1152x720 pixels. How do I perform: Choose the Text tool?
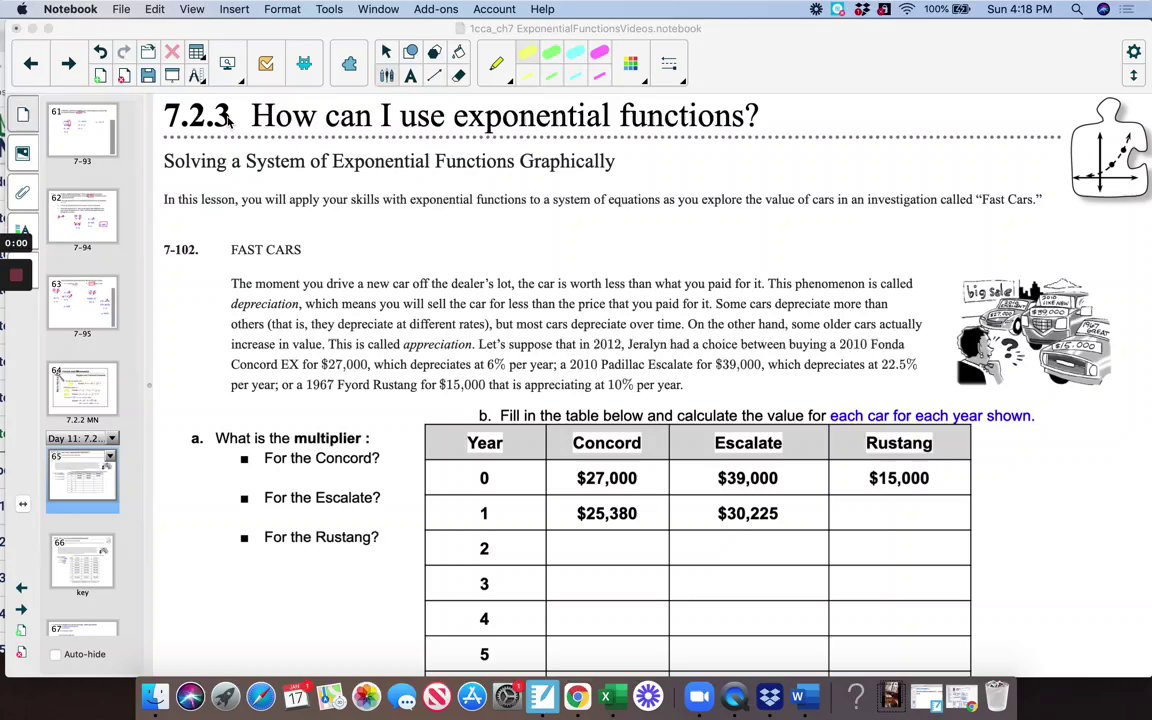411,75
